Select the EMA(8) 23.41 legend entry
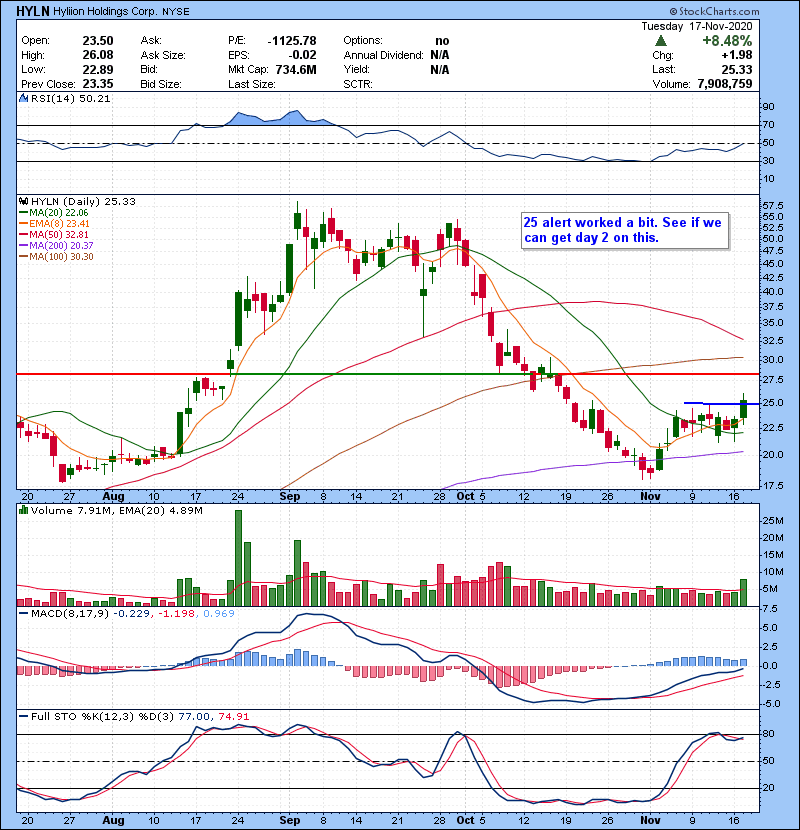800x830 pixels. 55,223
